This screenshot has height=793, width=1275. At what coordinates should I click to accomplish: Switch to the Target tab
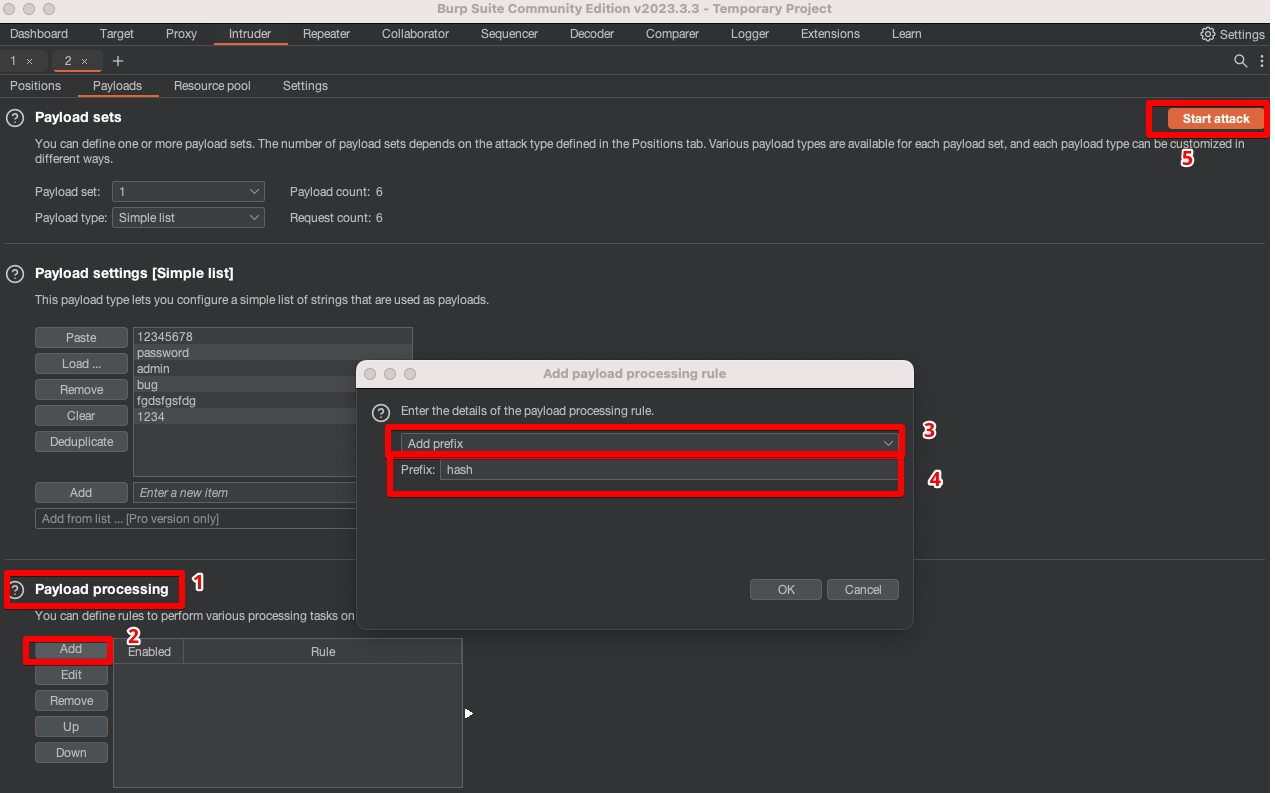tap(117, 34)
